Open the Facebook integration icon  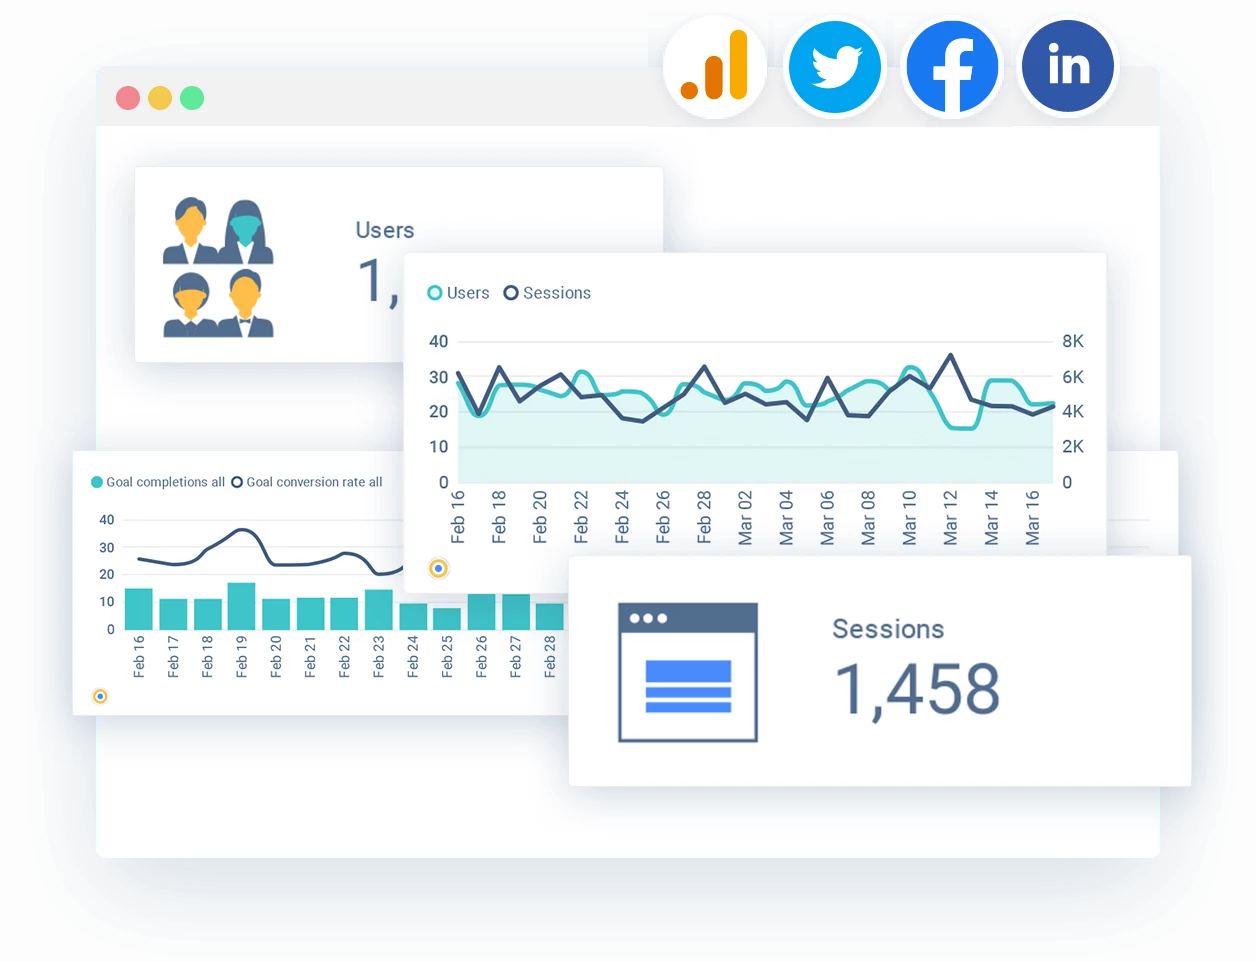952,67
